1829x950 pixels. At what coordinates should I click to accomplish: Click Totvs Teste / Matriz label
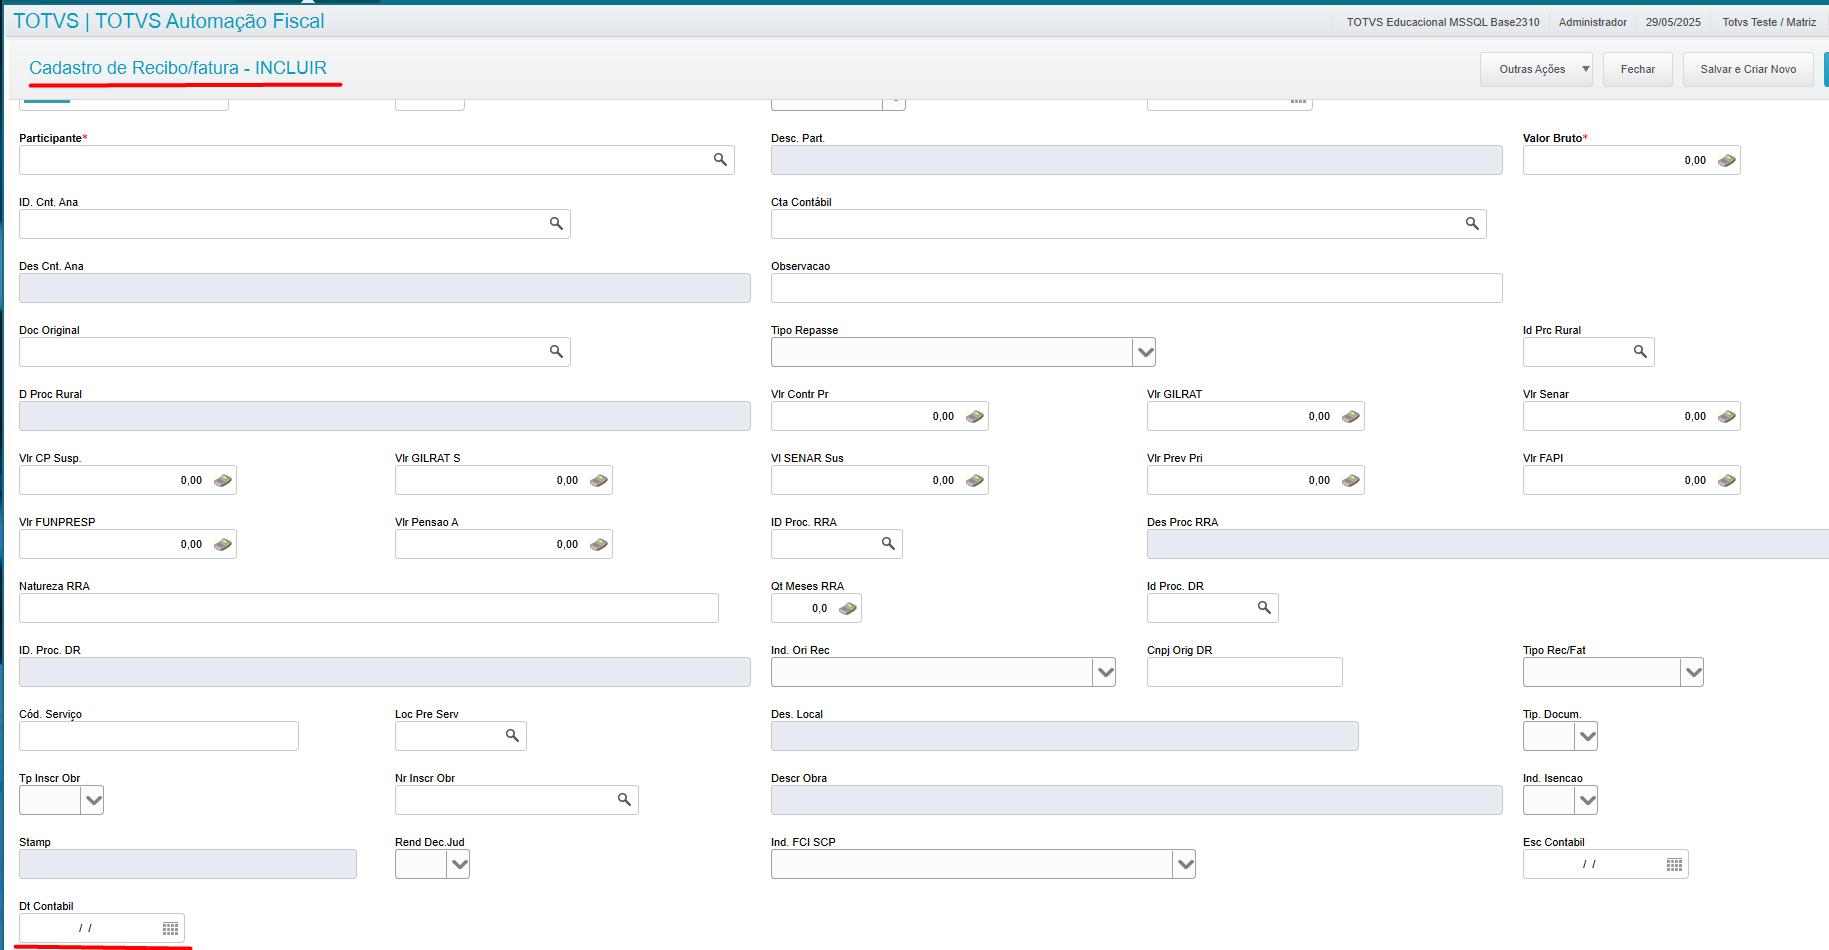[1769, 22]
